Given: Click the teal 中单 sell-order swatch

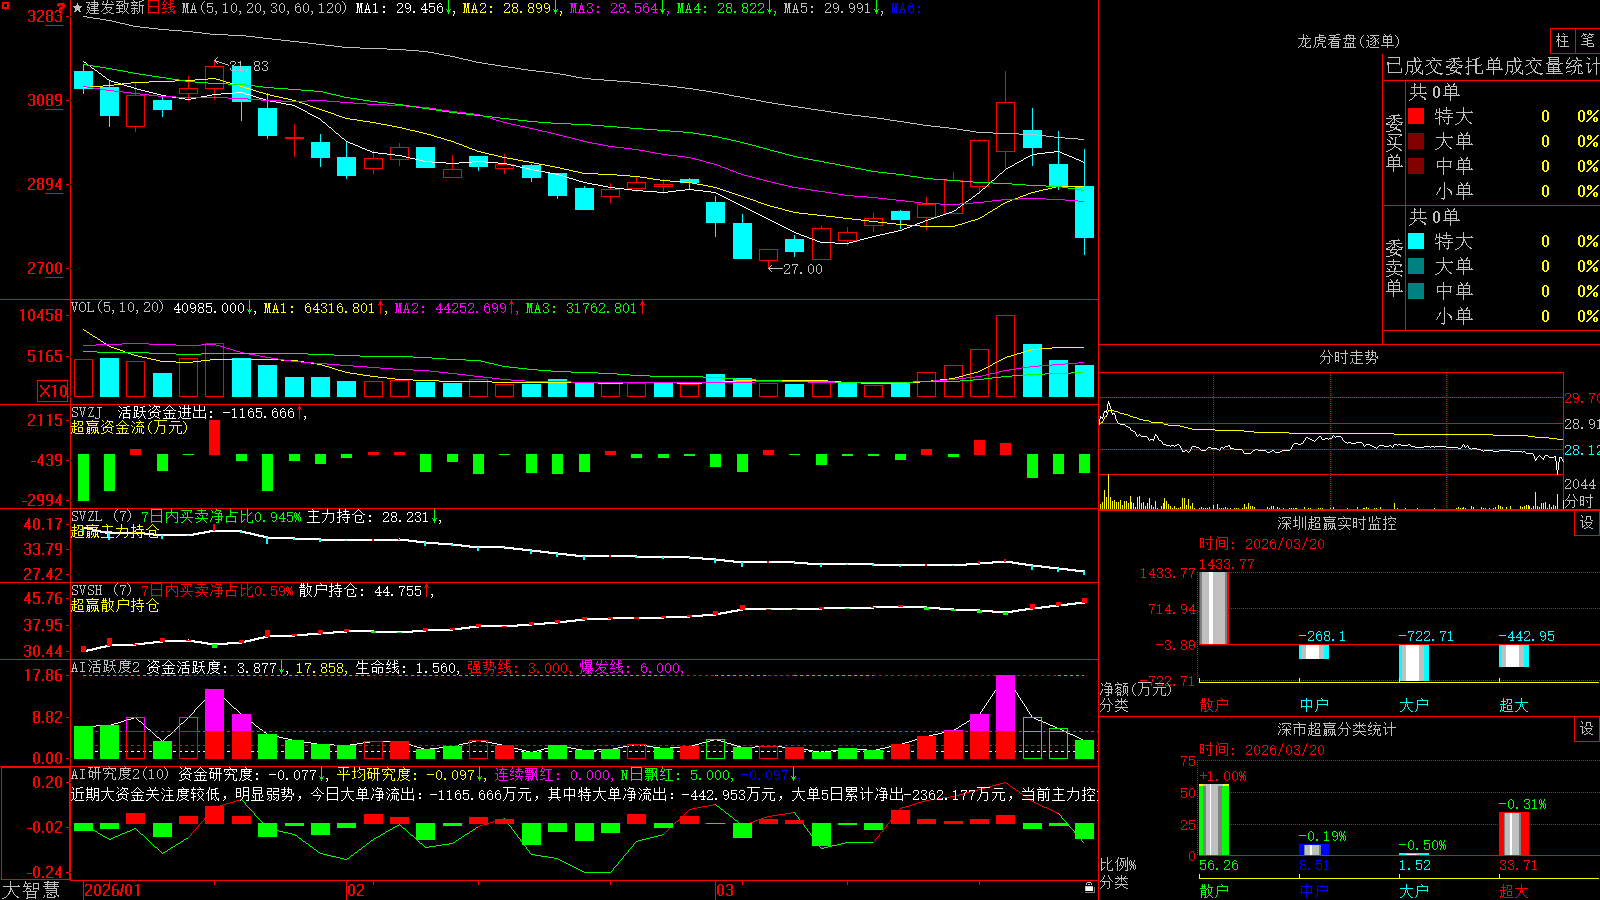Looking at the screenshot, I should (1416, 291).
